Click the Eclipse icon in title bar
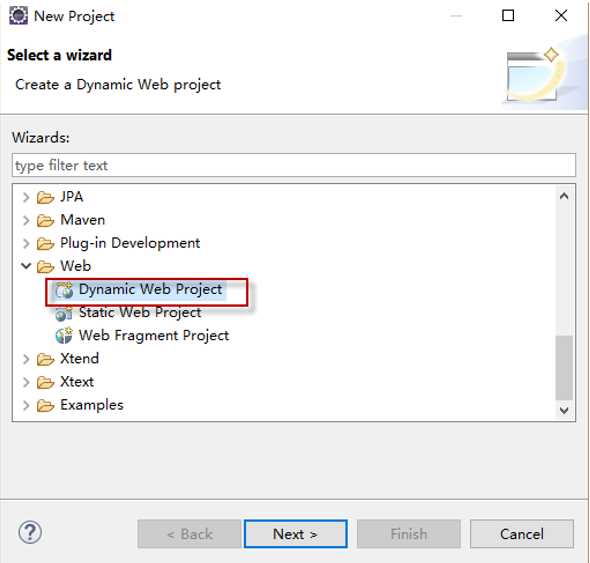The image size is (590, 563). pos(18,16)
